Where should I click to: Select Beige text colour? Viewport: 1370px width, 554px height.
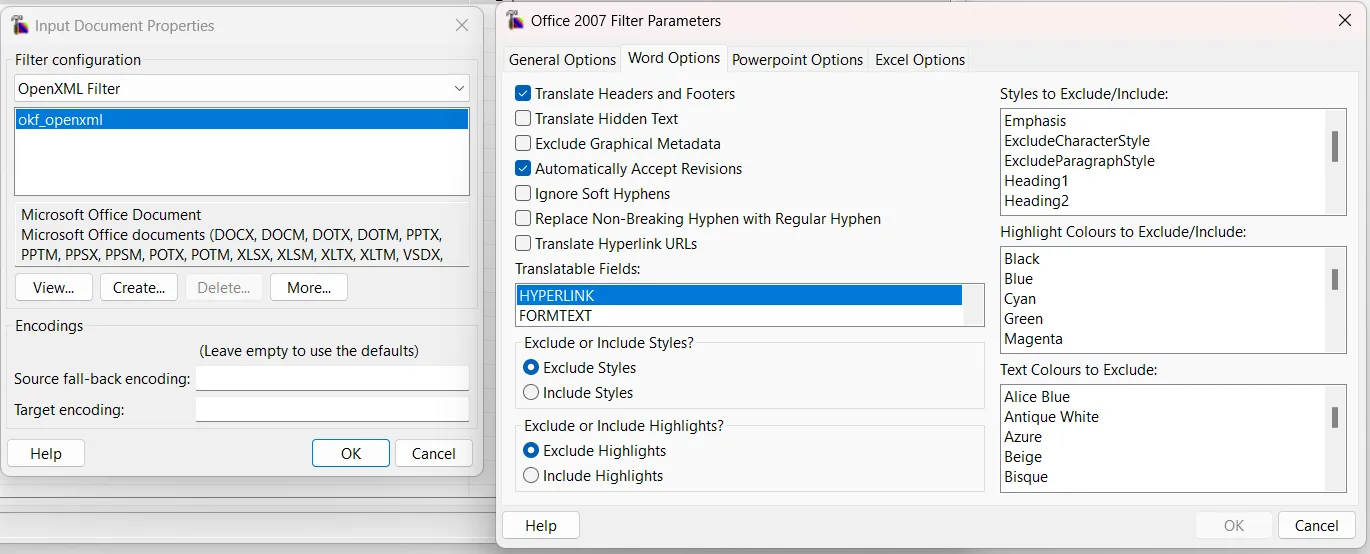coord(1023,457)
